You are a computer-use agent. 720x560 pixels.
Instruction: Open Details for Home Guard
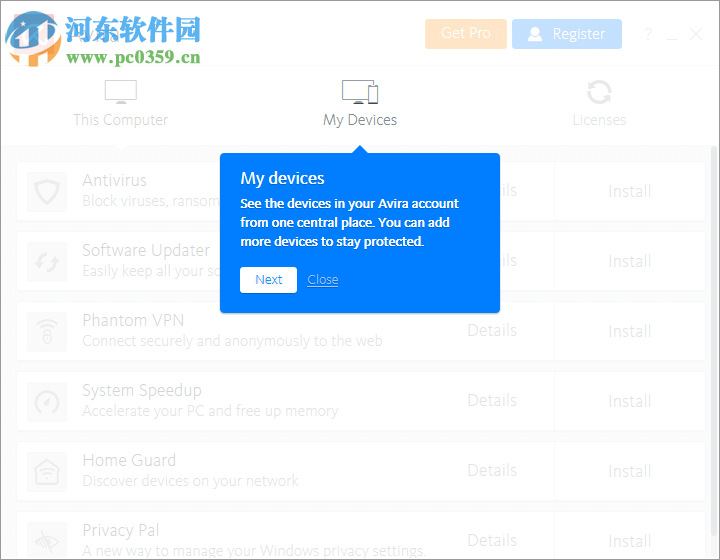(x=492, y=470)
